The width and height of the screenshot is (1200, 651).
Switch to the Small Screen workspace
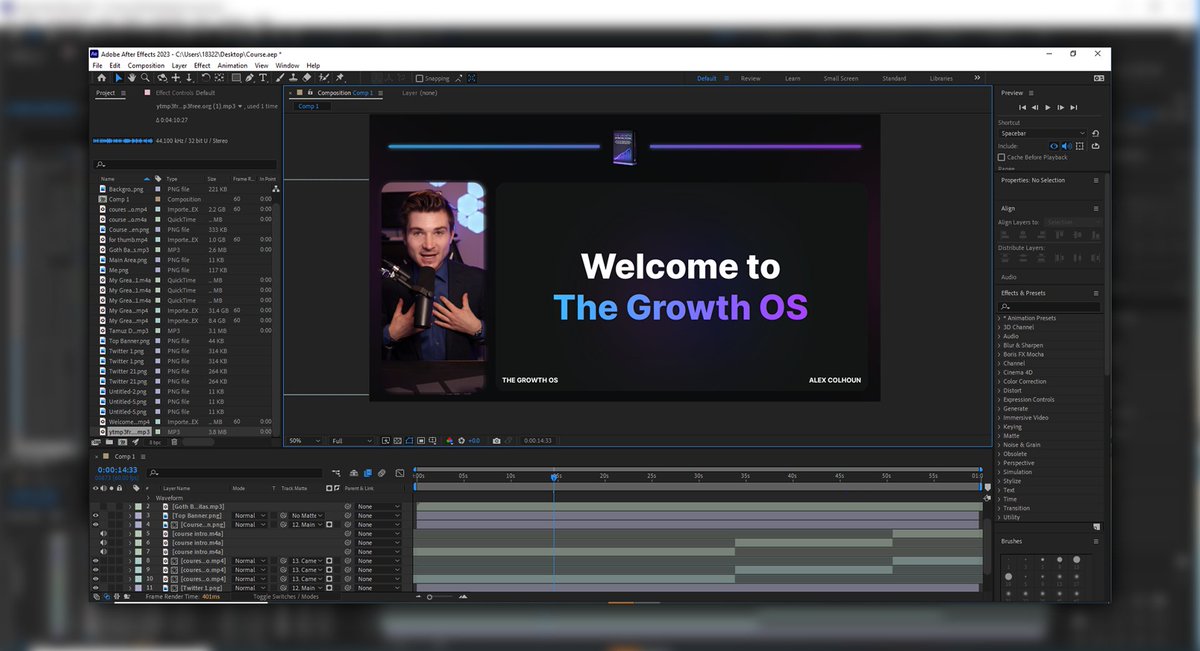tap(840, 78)
